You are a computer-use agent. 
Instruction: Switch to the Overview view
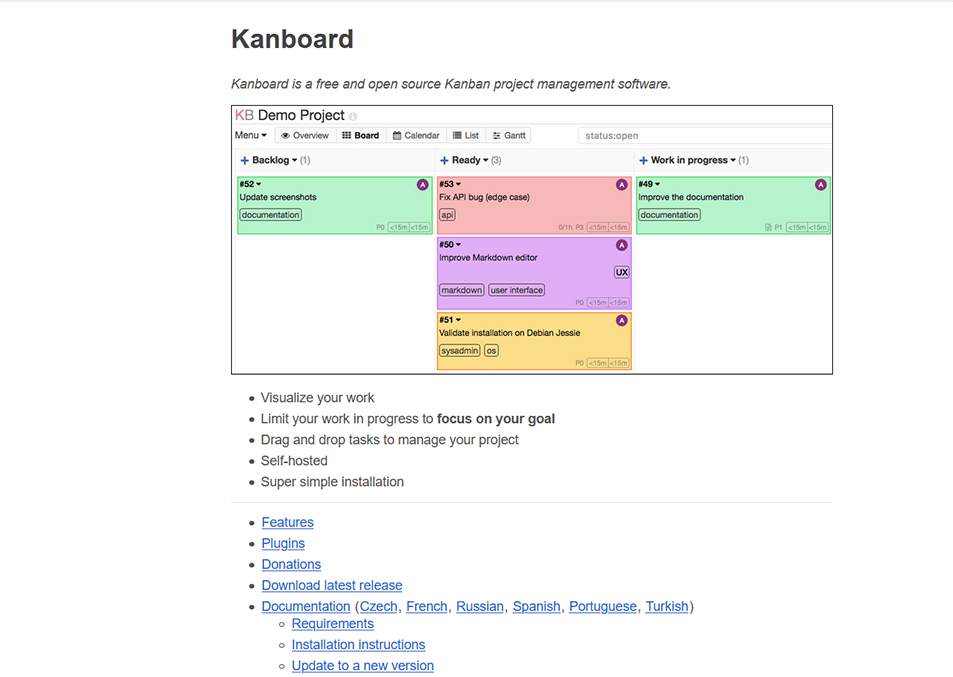[304, 136]
